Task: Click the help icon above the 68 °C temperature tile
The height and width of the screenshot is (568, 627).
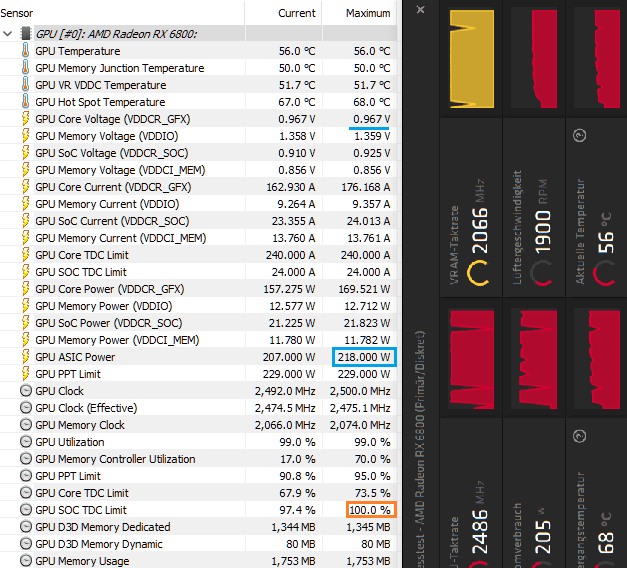Action: 579,436
